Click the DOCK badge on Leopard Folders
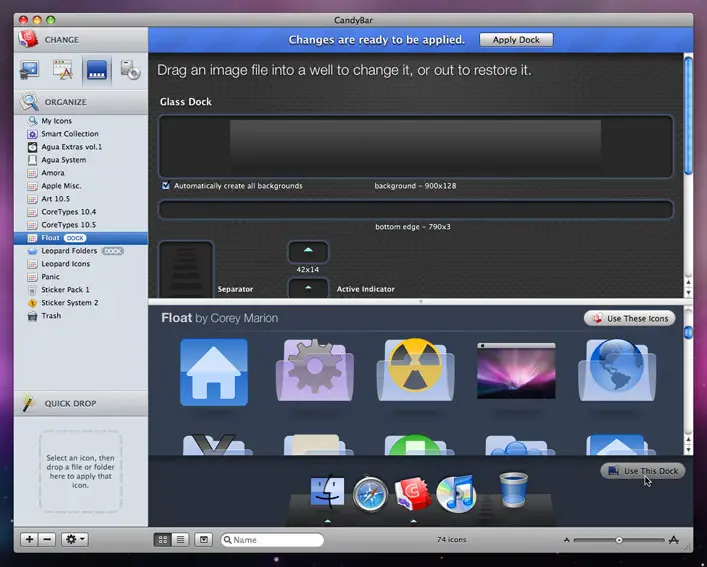 [x=112, y=251]
